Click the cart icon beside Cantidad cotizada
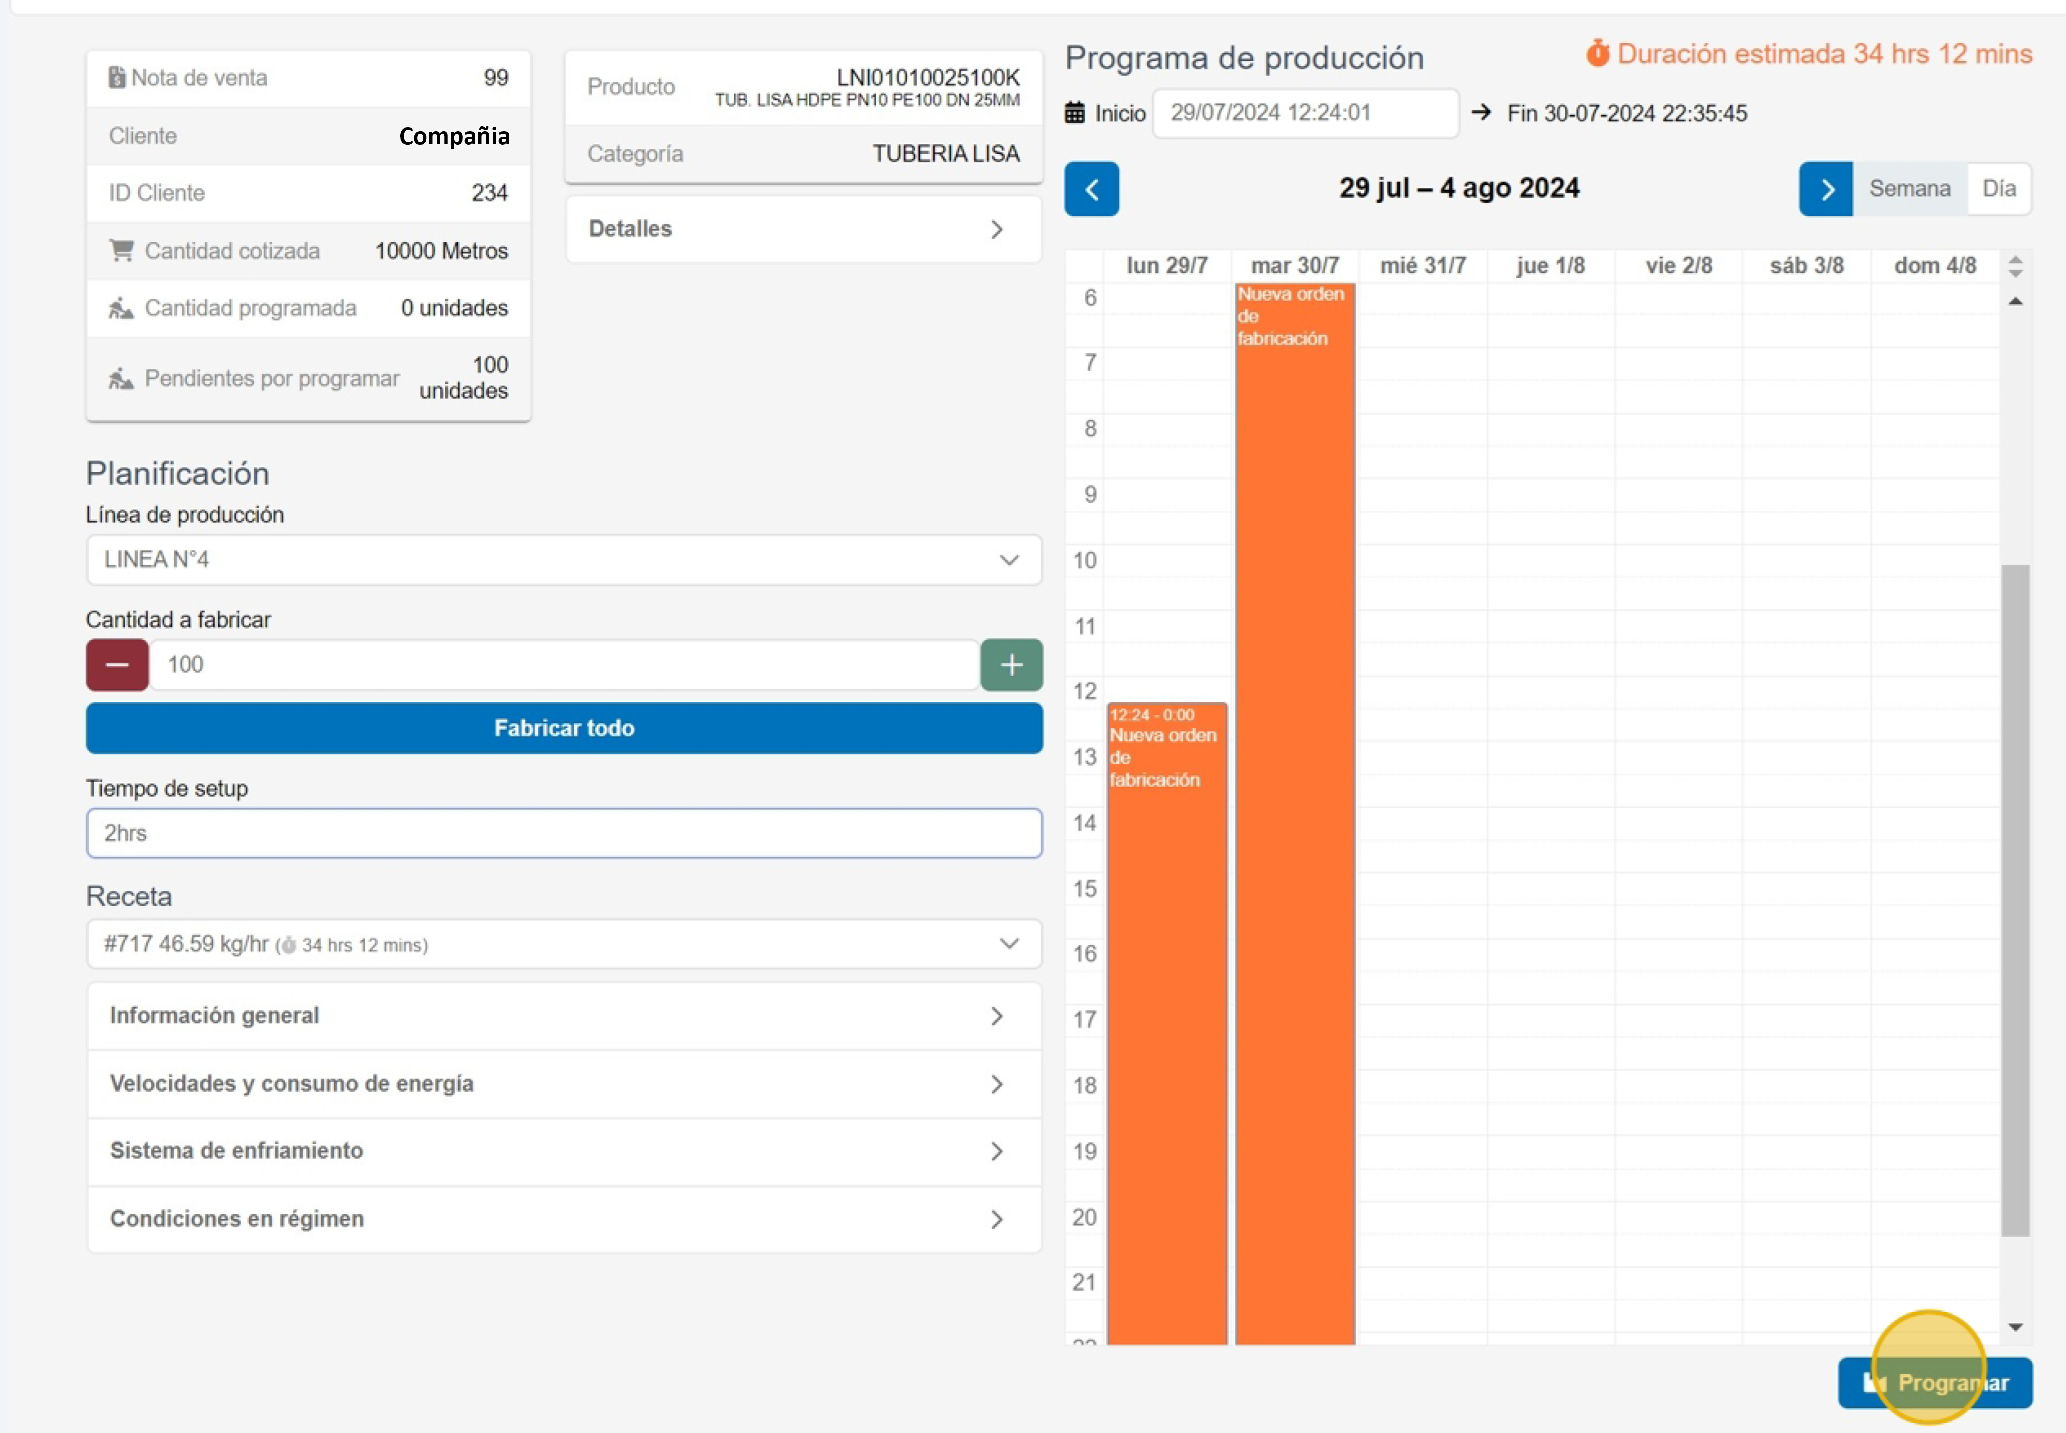This screenshot has width=2066, height=1433. (x=121, y=250)
